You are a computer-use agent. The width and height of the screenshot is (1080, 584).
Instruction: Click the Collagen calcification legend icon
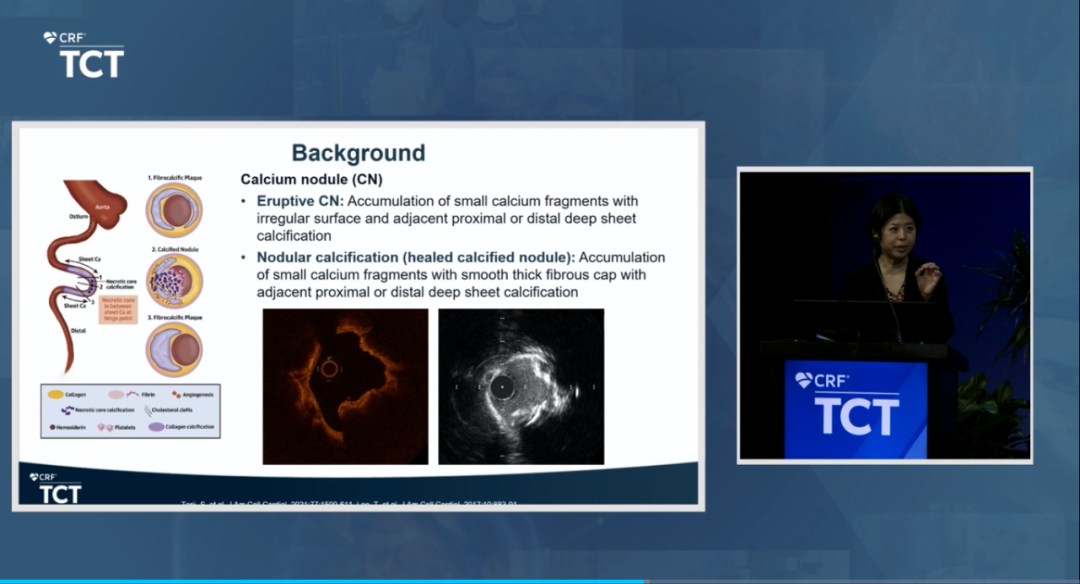click(x=157, y=427)
